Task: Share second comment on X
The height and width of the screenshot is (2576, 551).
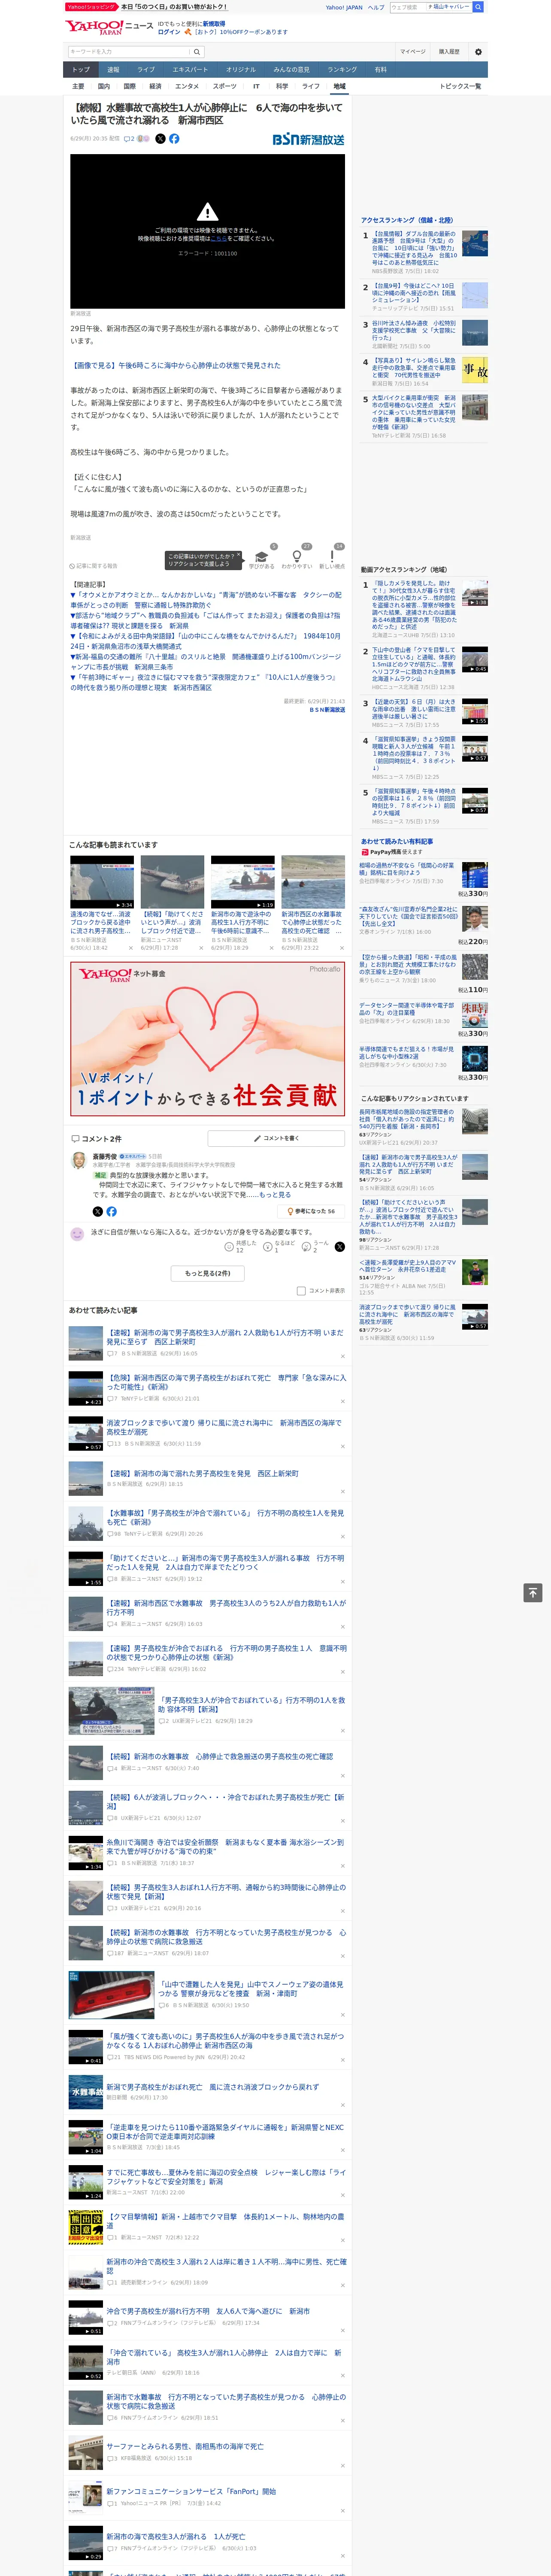Action: (339, 1247)
